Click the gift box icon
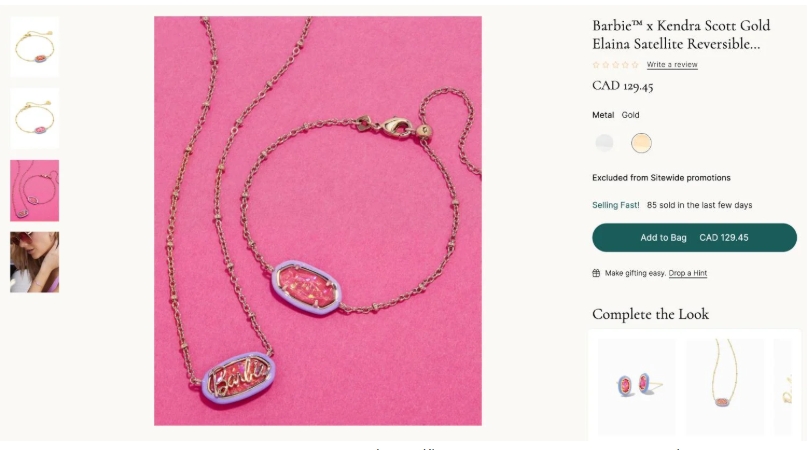This screenshot has width=811, height=450. (x=596, y=273)
